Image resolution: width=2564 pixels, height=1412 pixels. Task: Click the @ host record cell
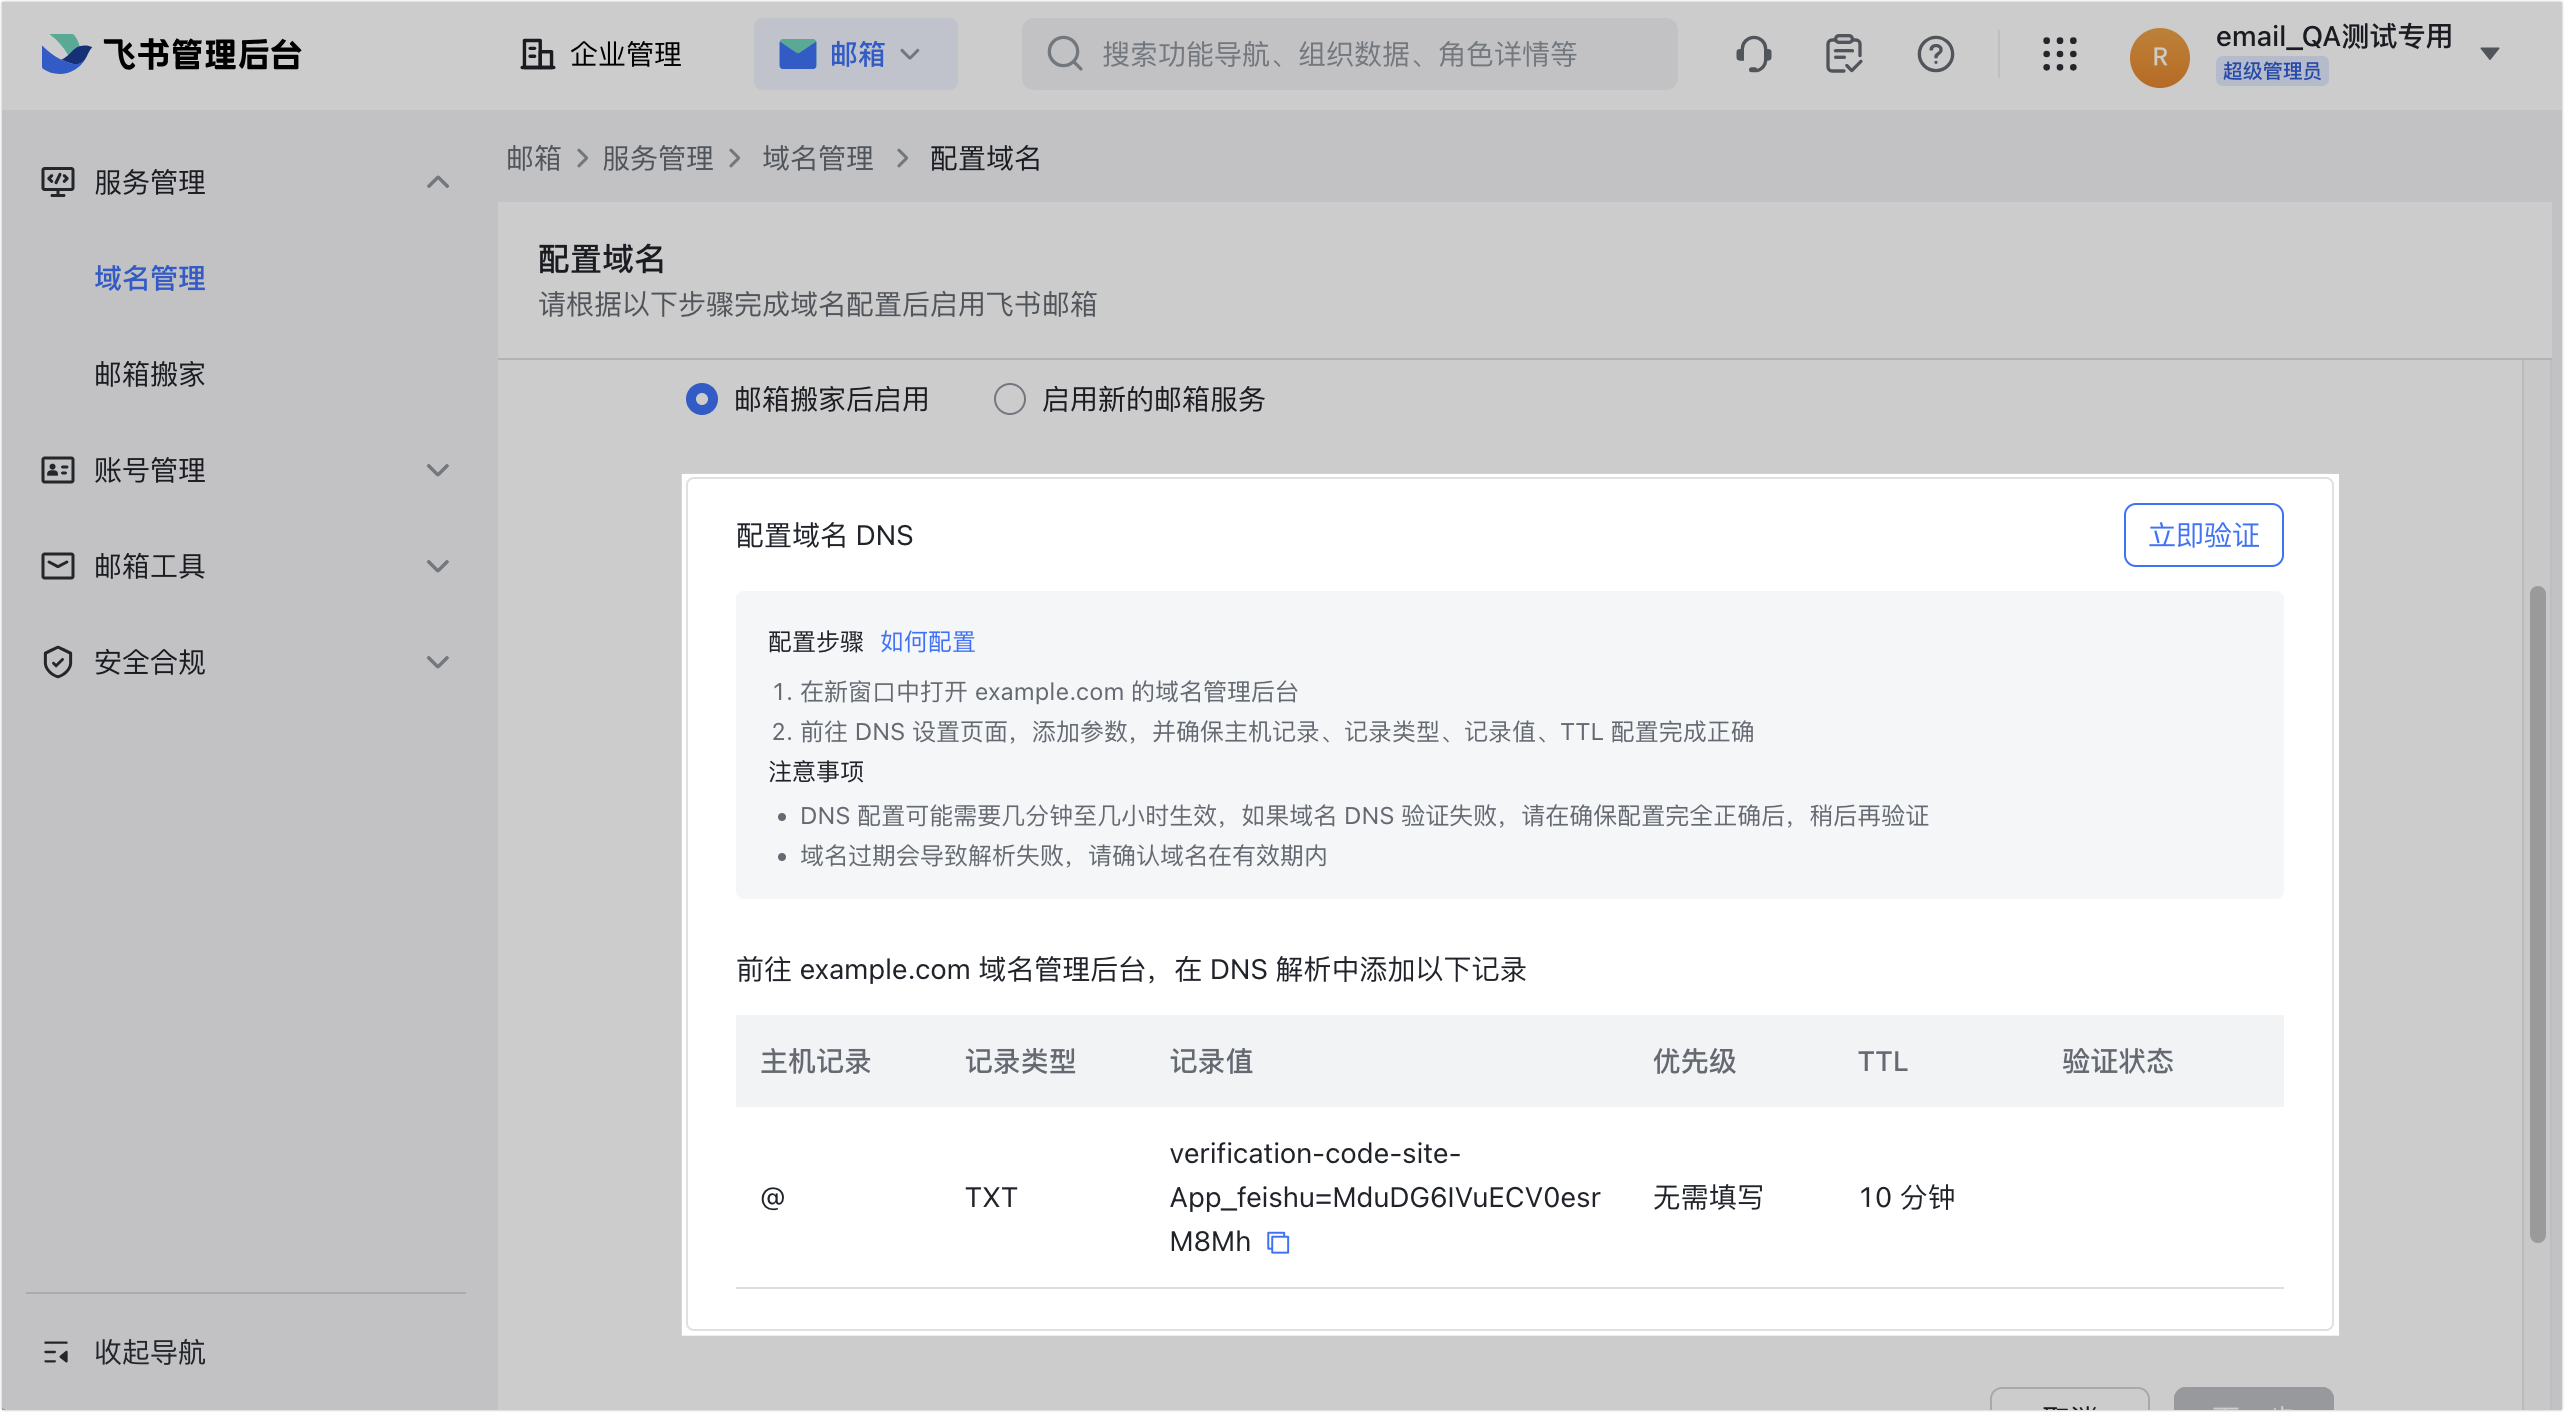tap(772, 1197)
